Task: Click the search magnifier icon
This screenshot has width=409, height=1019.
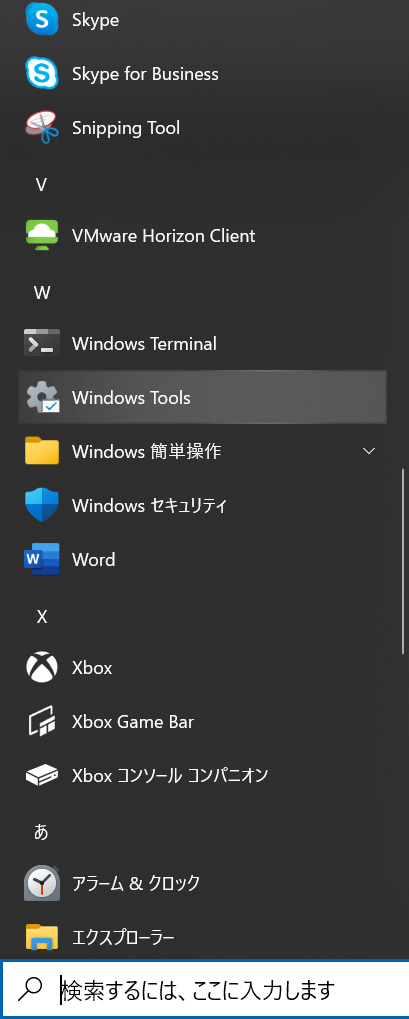Action: pos(29,989)
